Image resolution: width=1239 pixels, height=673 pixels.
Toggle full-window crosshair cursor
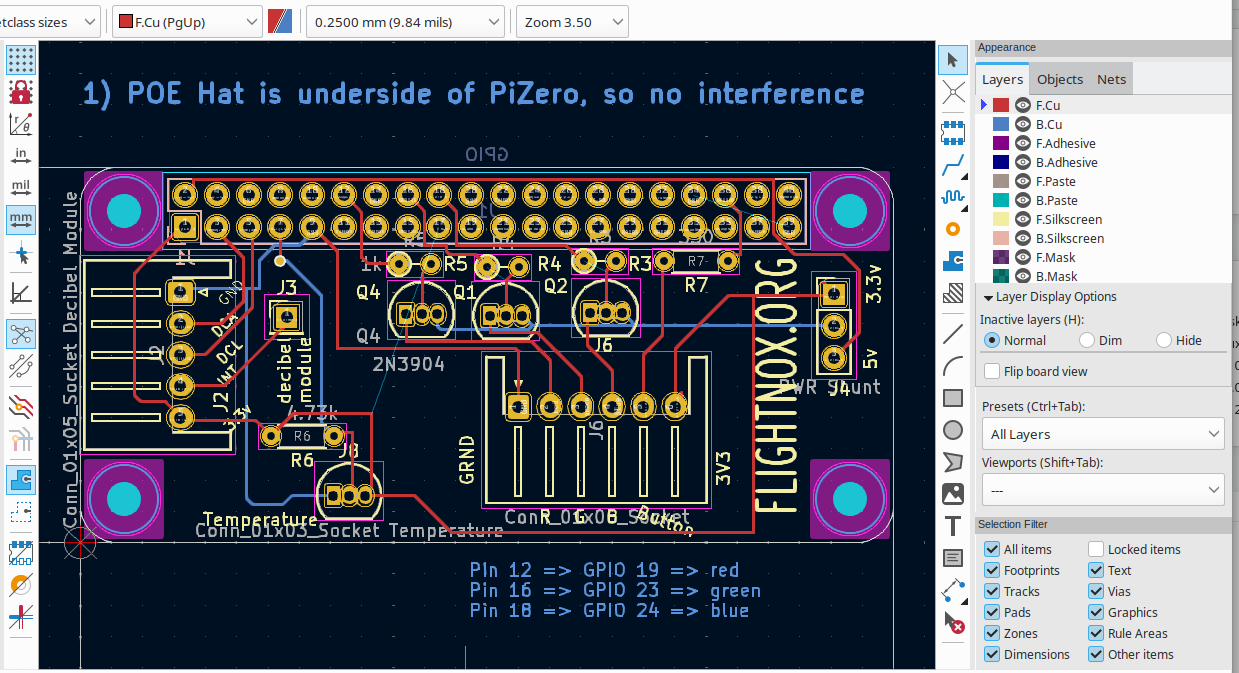(20, 255)
